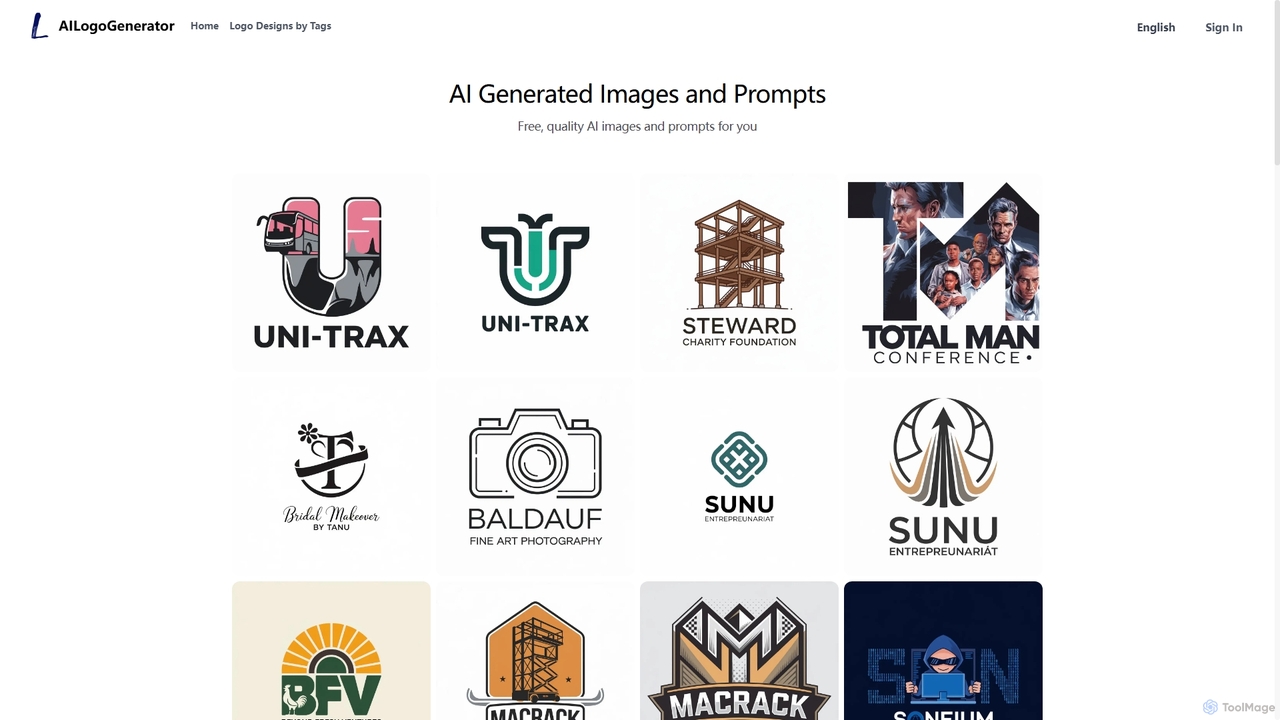The height and width of the screenshot is (720, 1280).
Task: Open the English language selector
Action: [x=1156, y=27]
